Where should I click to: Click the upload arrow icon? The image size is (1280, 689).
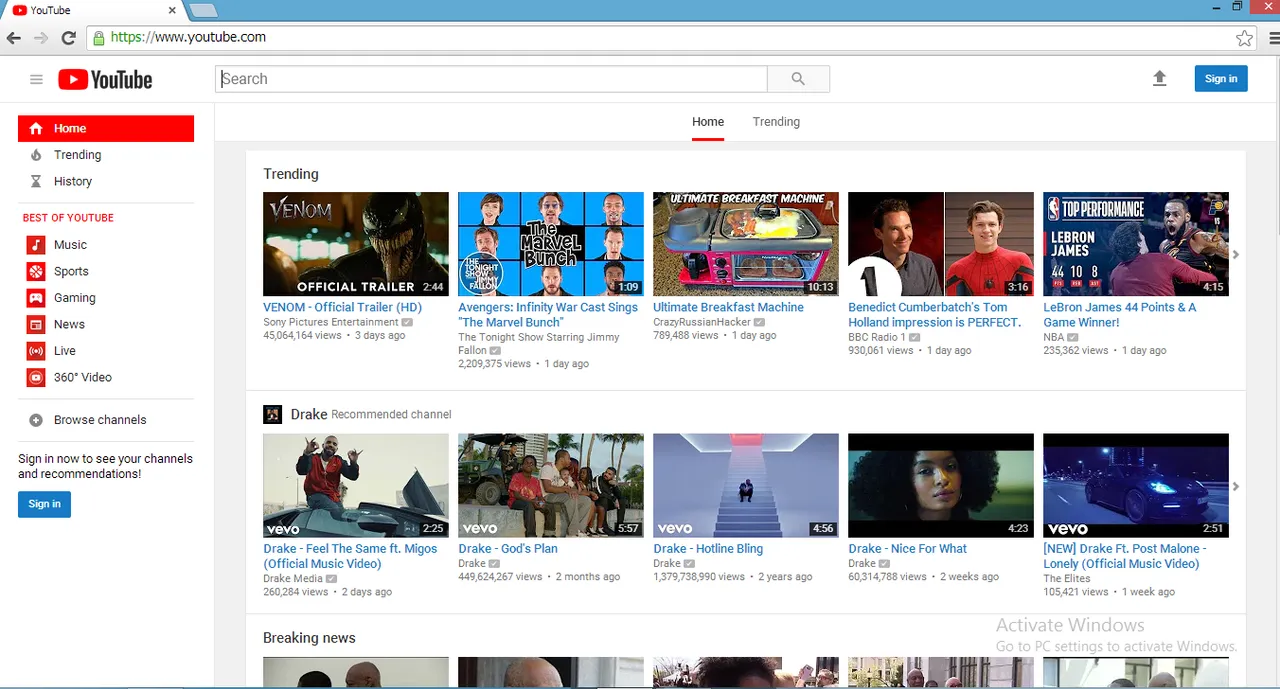[x=1160, y=78]
